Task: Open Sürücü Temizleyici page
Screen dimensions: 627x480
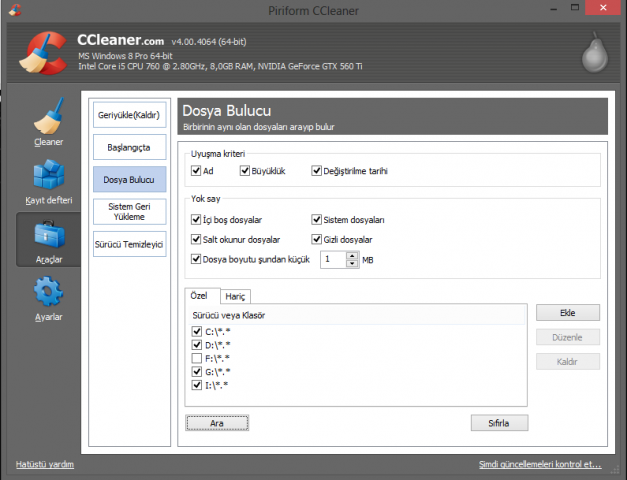Action: 129,244
